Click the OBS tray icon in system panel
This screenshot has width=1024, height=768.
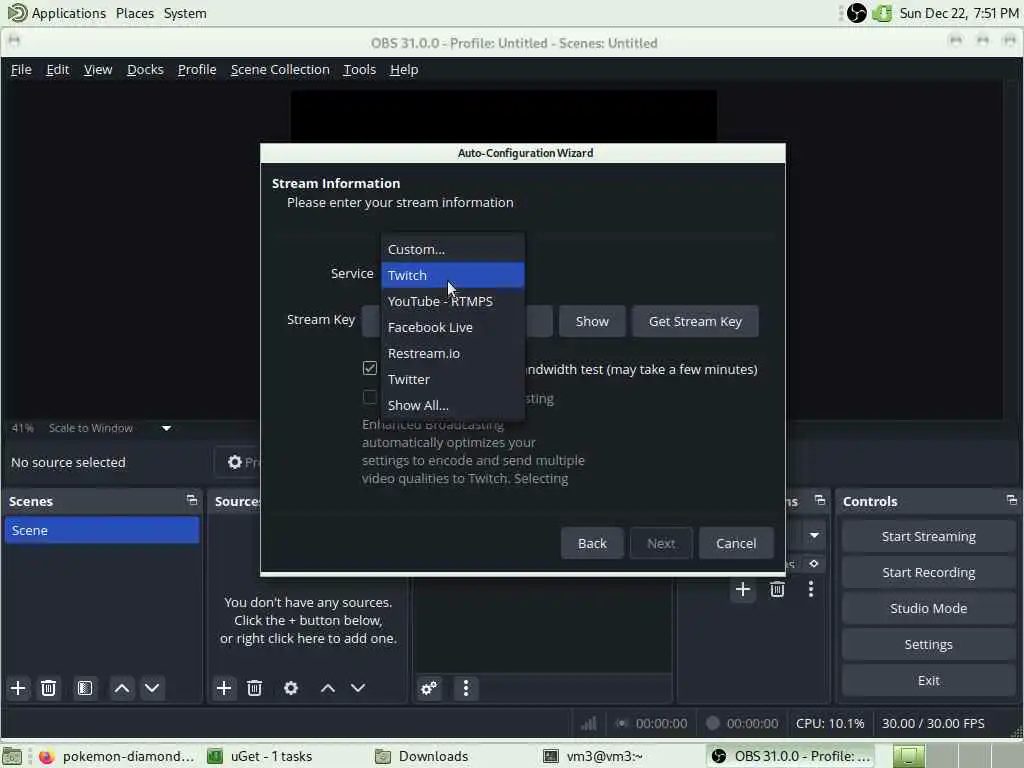pyautogui.click(x=857, y=12)
